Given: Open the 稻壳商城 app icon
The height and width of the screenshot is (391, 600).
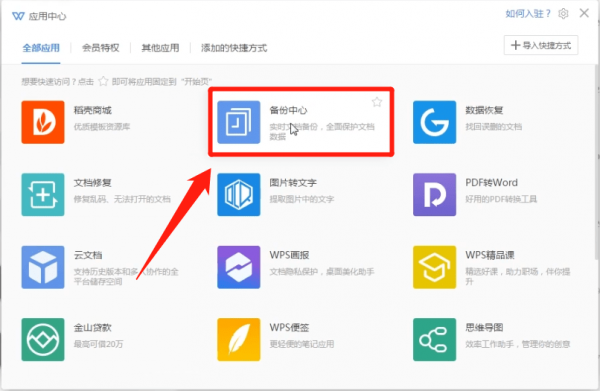Looking at the screenshot, I should coord(43,122).
